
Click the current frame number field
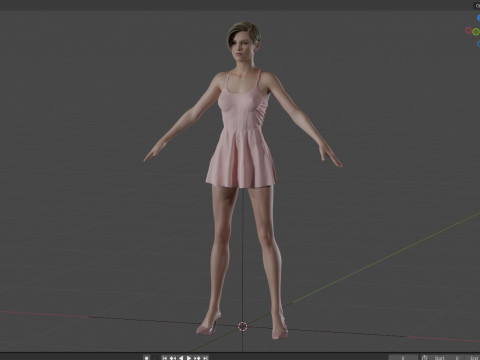coord(403,358)
